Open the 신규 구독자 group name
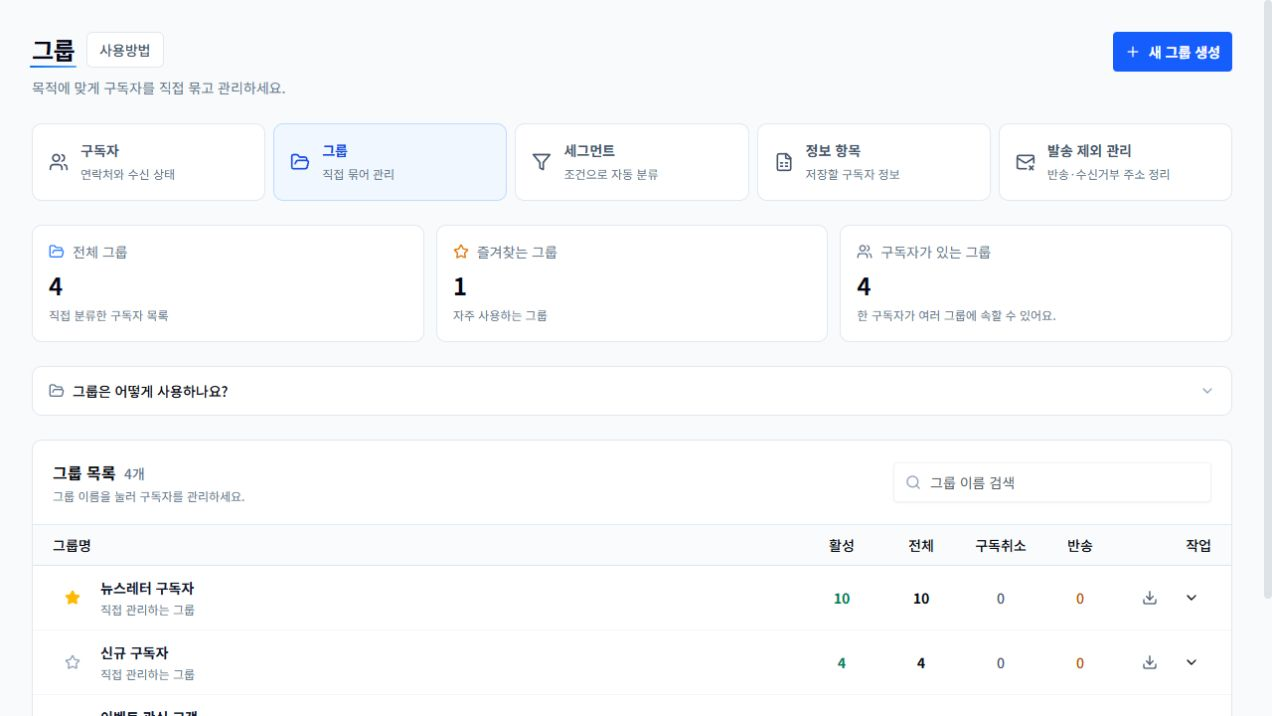This screenshot has height=716, width=1272. coord(135,653)
